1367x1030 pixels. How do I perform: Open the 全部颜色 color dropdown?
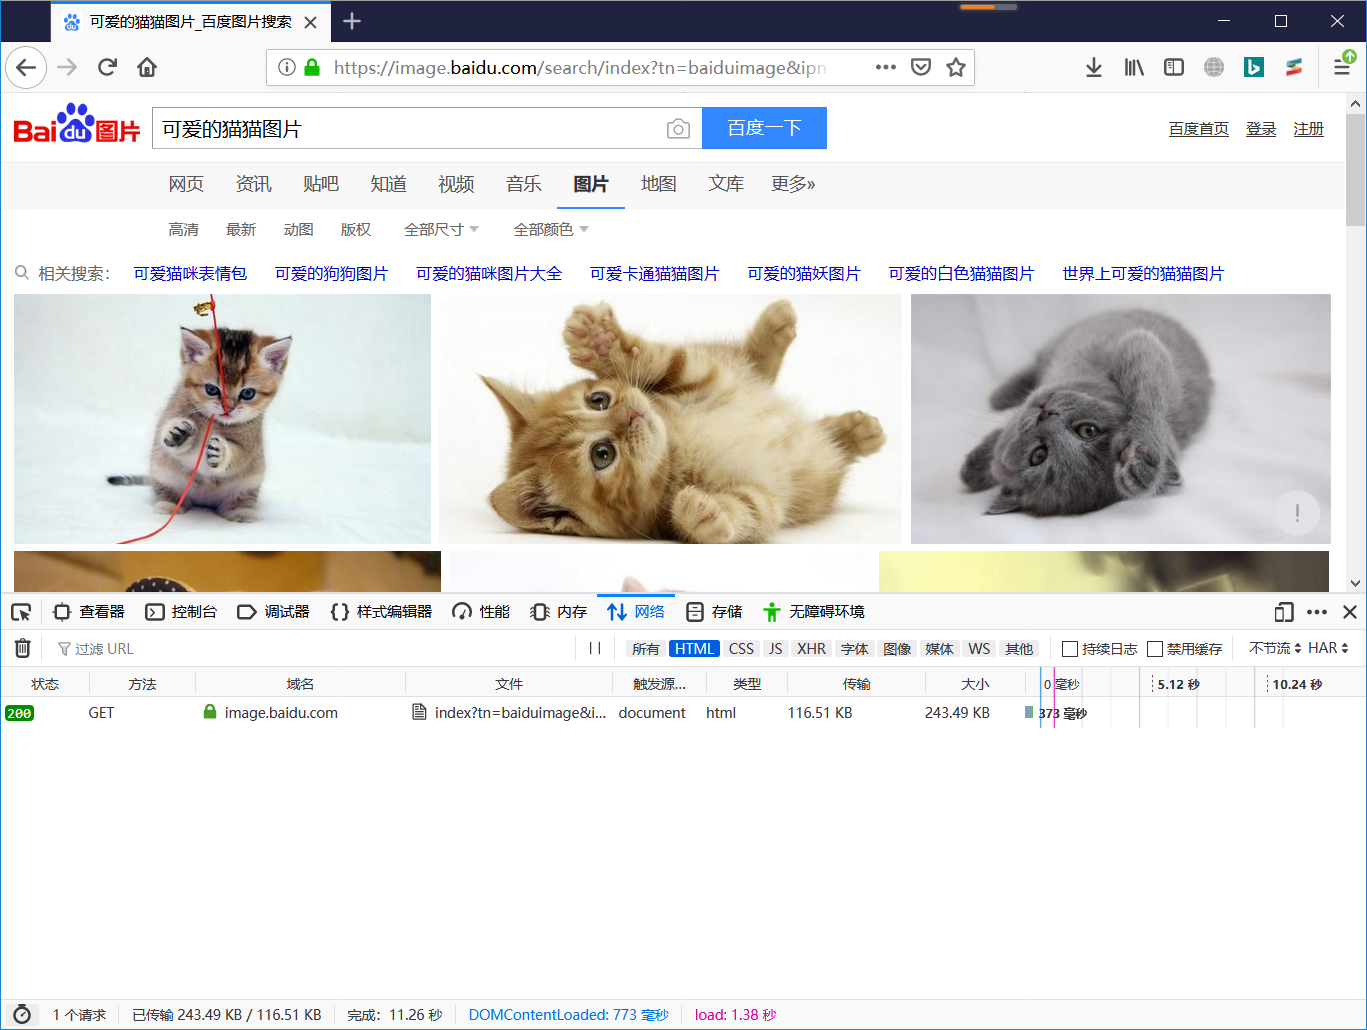pos(551,230)
